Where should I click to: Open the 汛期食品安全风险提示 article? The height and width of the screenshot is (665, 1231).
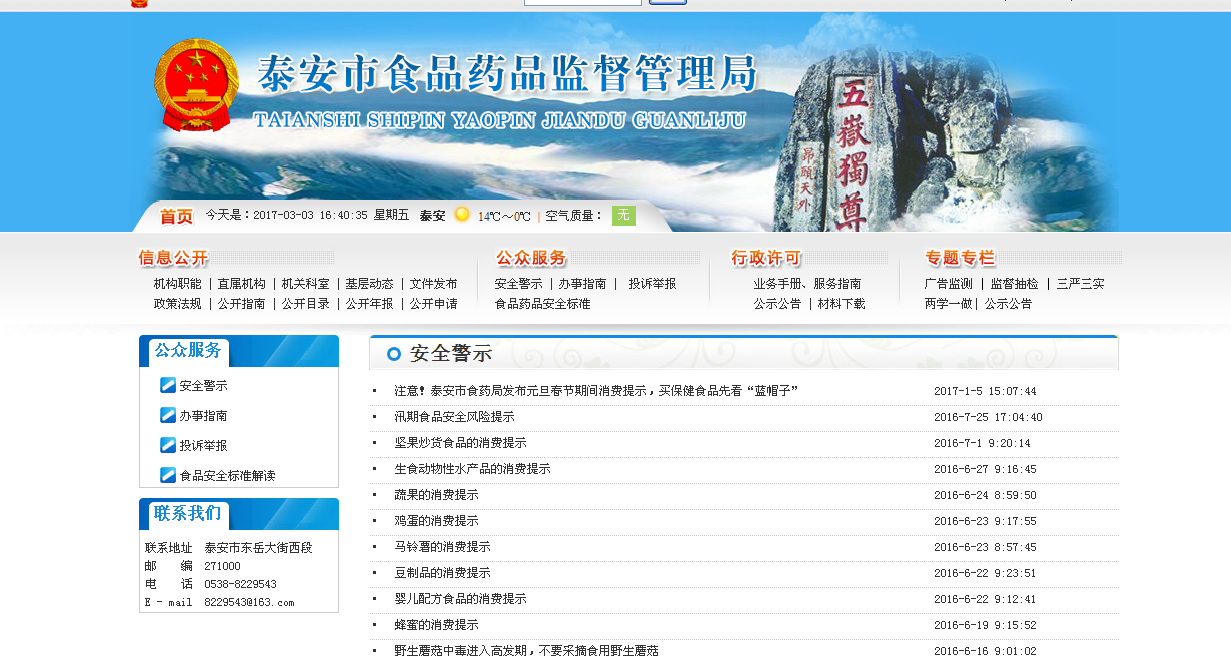pyautogui.click(x=454, y=417)
